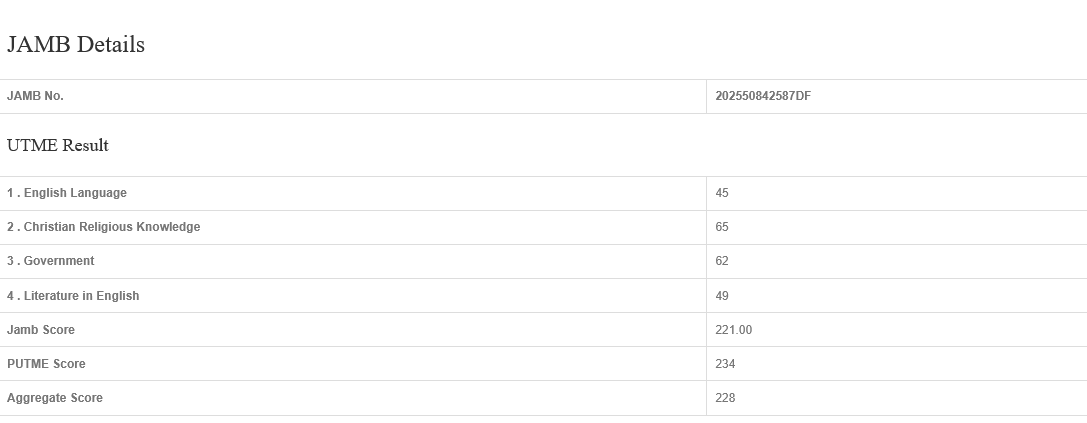Click Aggregate Score value 228
1087x423 pixels.
pyautogui.click(x=725, y=398)
